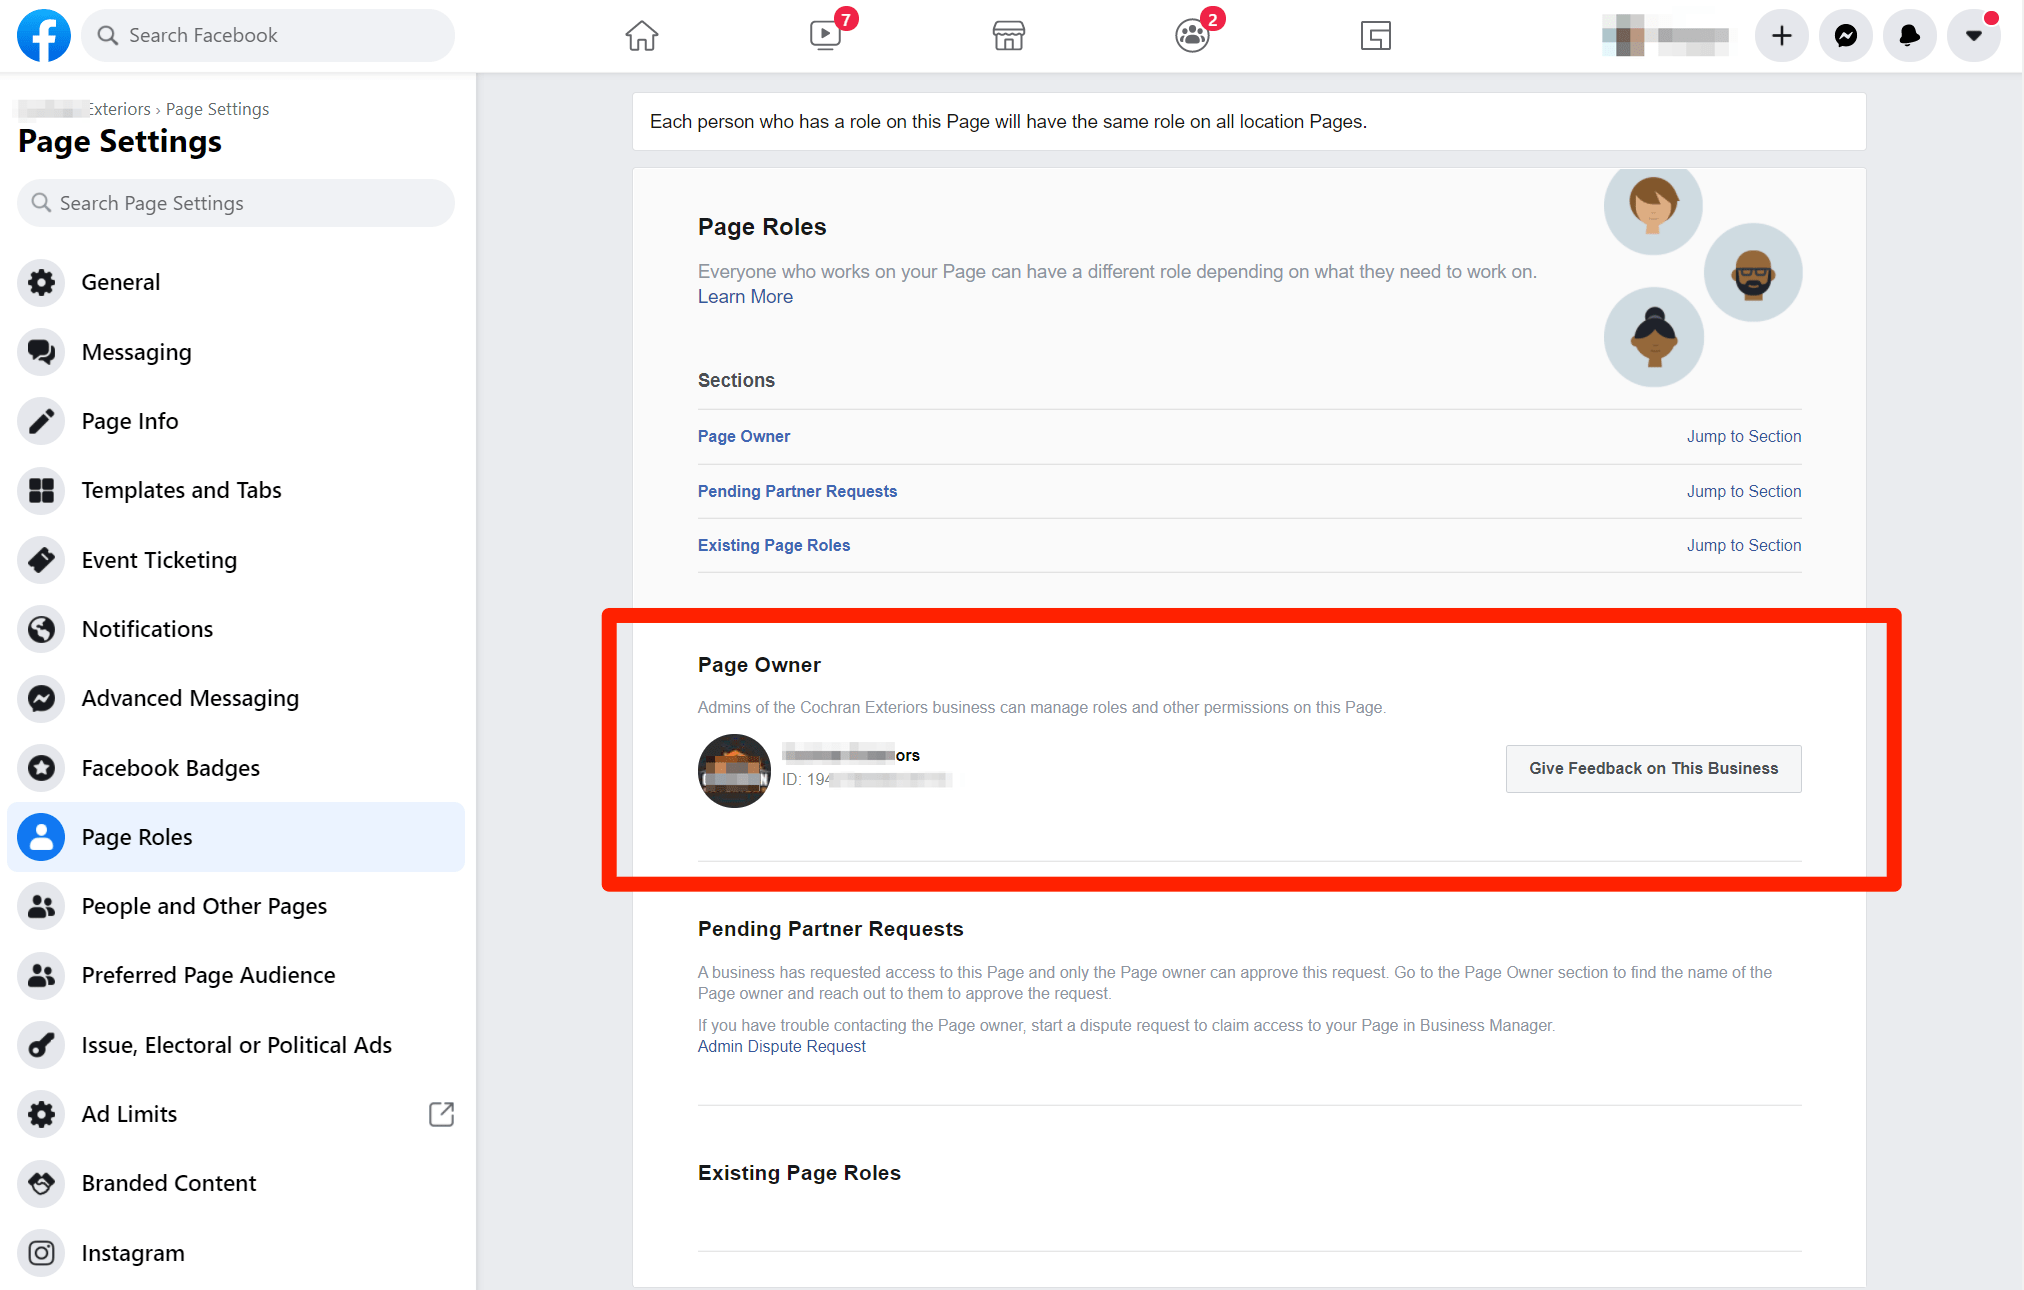Click the Learn More link

(x=745, y=297)
